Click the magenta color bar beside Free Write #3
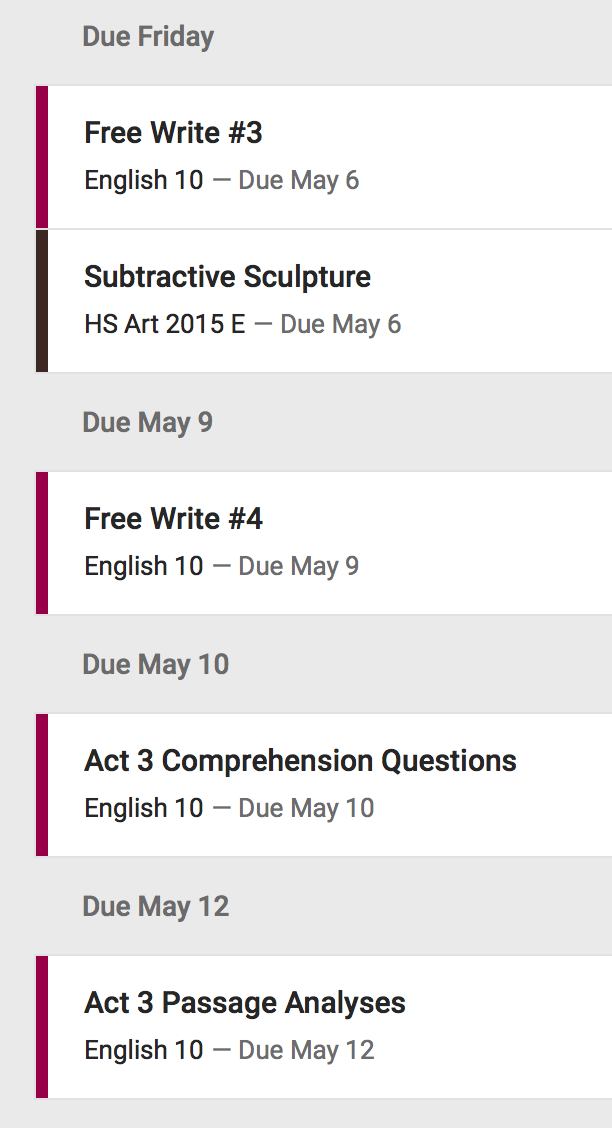The width and height of the screenshot is (612, 1128). pyautogui.click(x=42, y=157)
